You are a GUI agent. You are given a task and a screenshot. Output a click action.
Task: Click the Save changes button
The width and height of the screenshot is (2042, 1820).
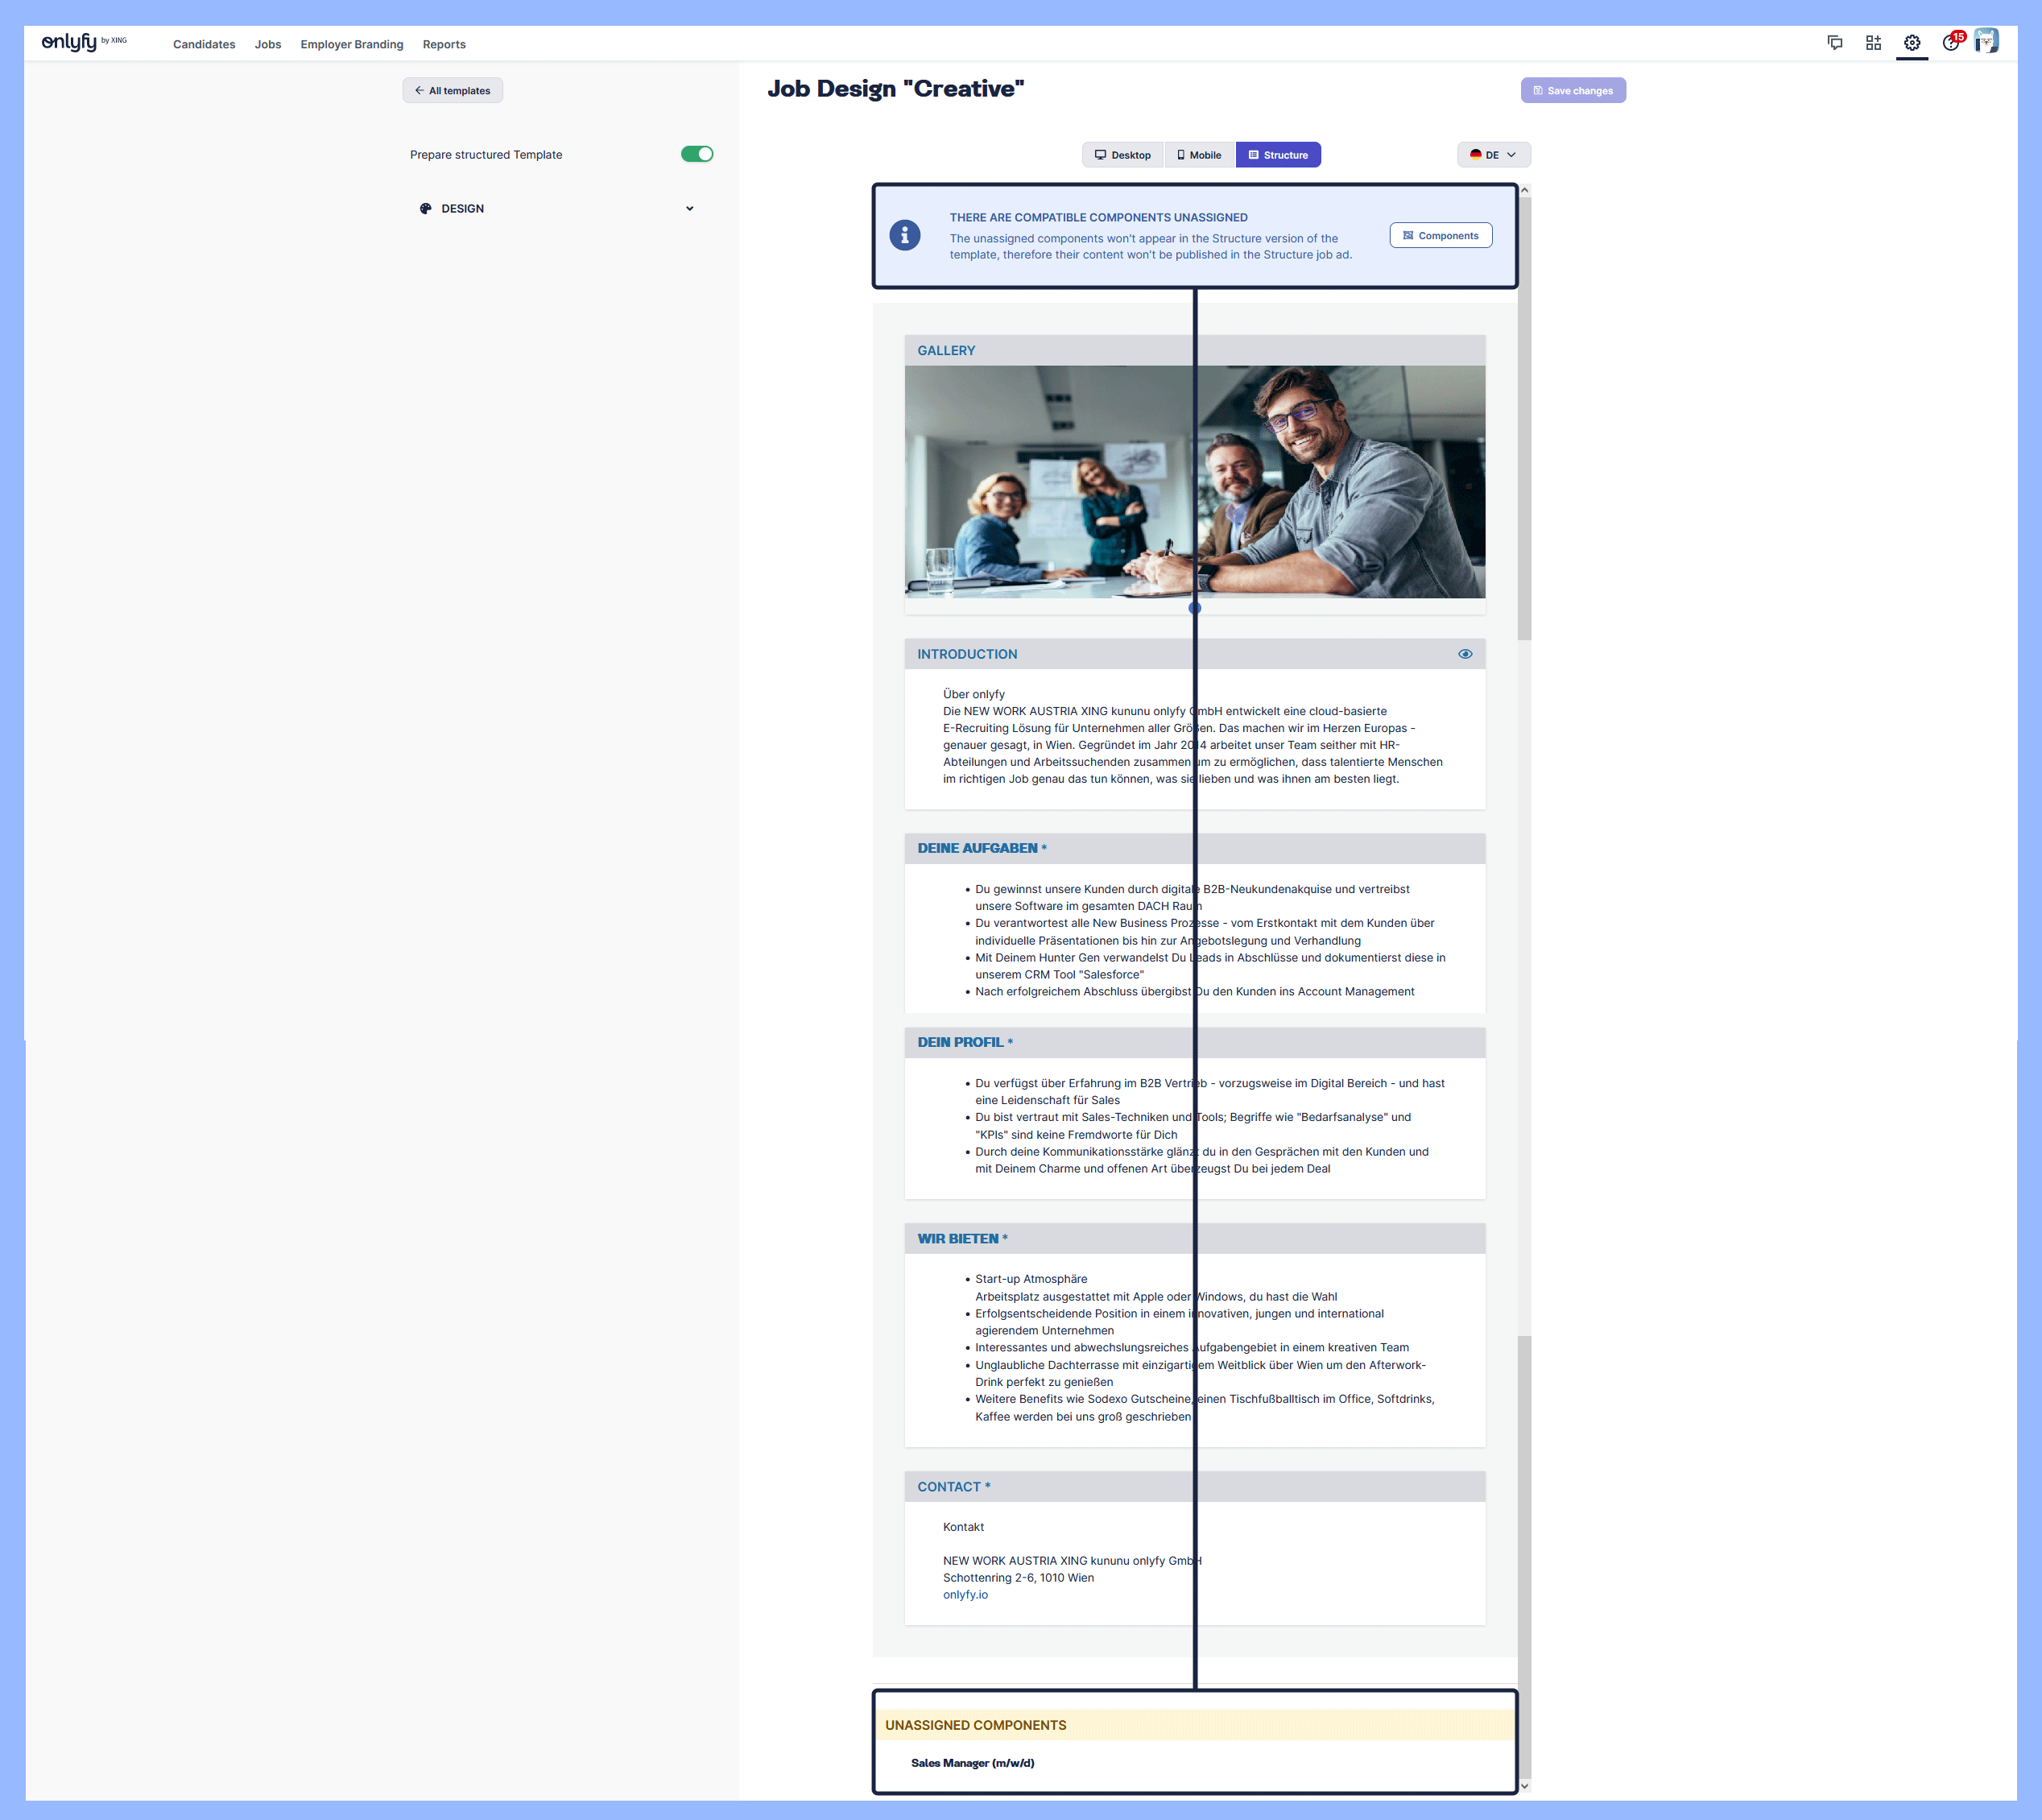click(x=1573, y=90)
